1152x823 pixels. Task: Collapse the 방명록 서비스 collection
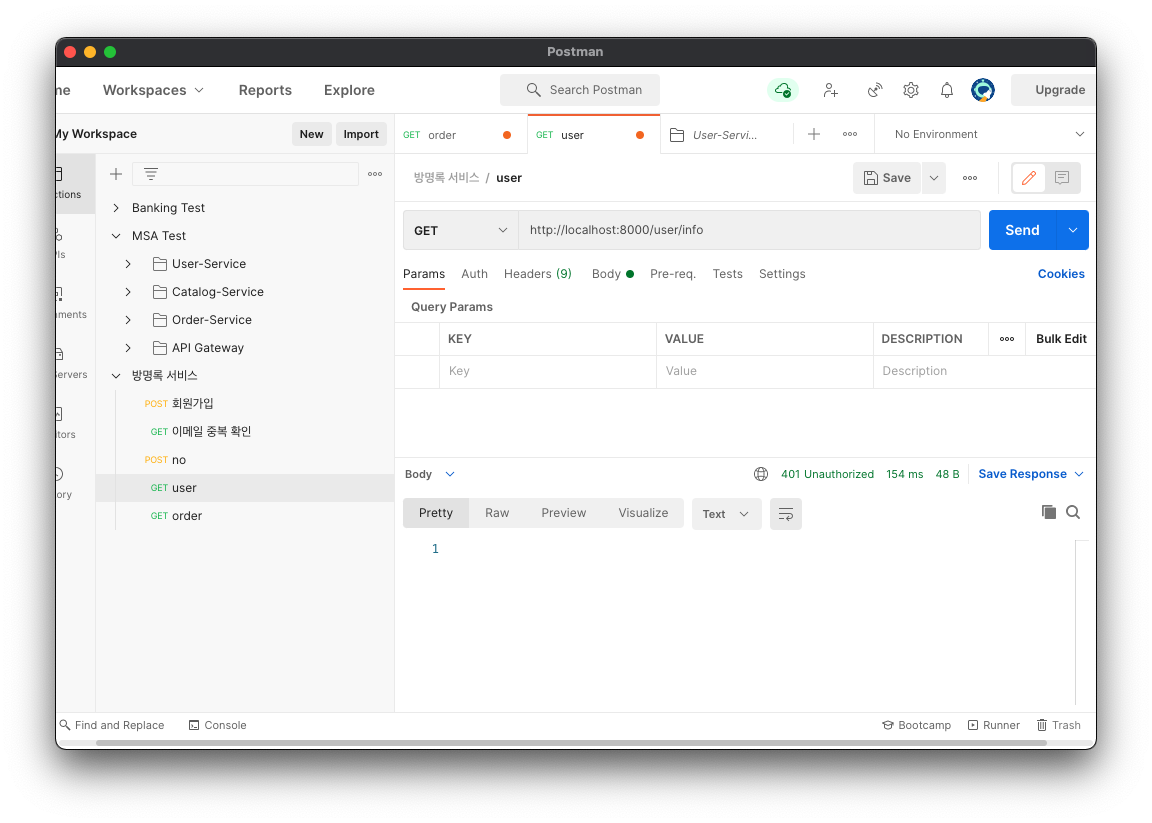coord(115,375)
